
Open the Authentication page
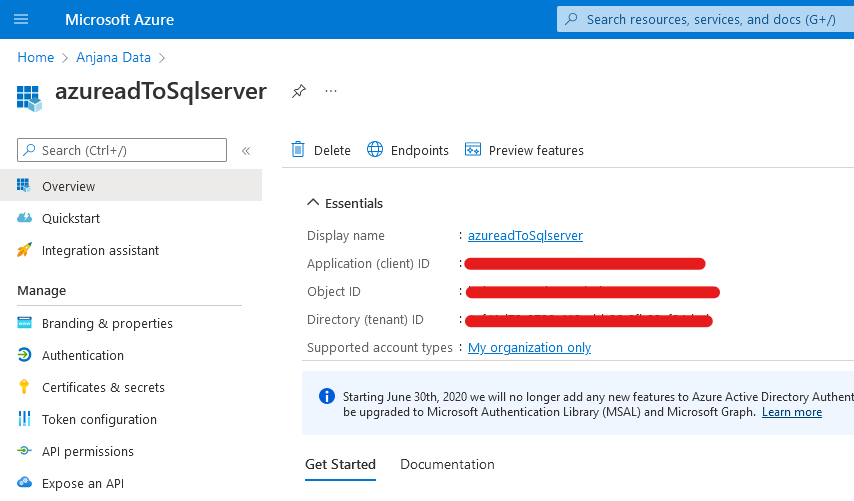pos(83,355)
